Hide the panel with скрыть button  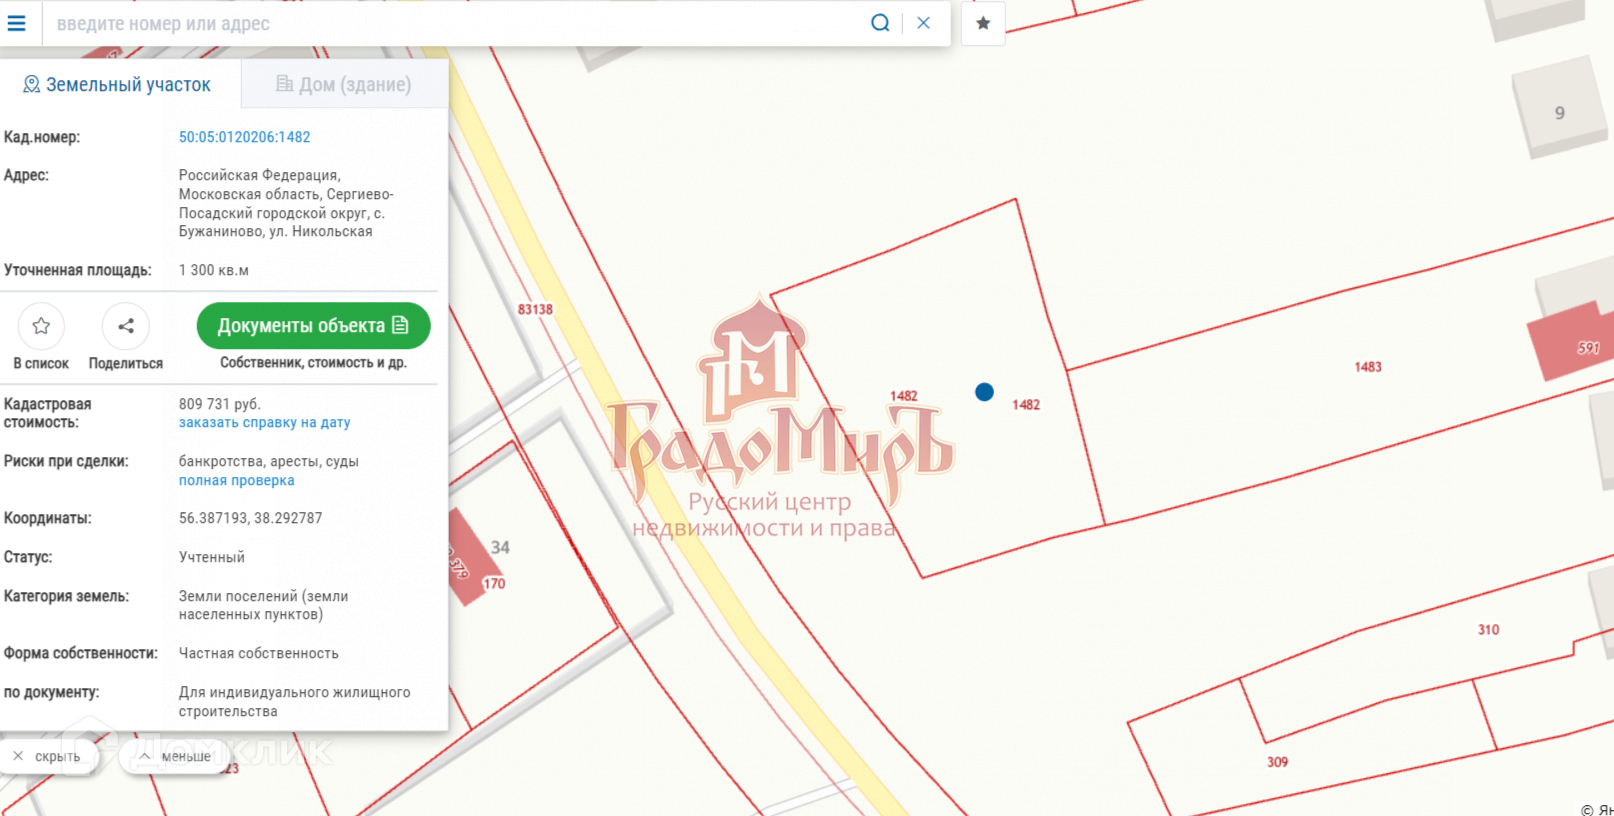tap(48, 757)
